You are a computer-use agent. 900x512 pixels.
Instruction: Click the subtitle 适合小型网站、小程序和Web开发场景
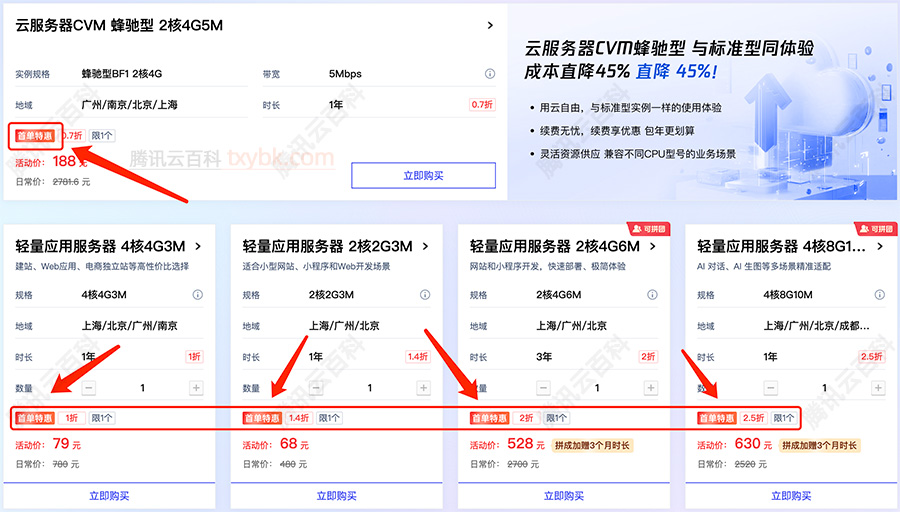click(316, 266)
